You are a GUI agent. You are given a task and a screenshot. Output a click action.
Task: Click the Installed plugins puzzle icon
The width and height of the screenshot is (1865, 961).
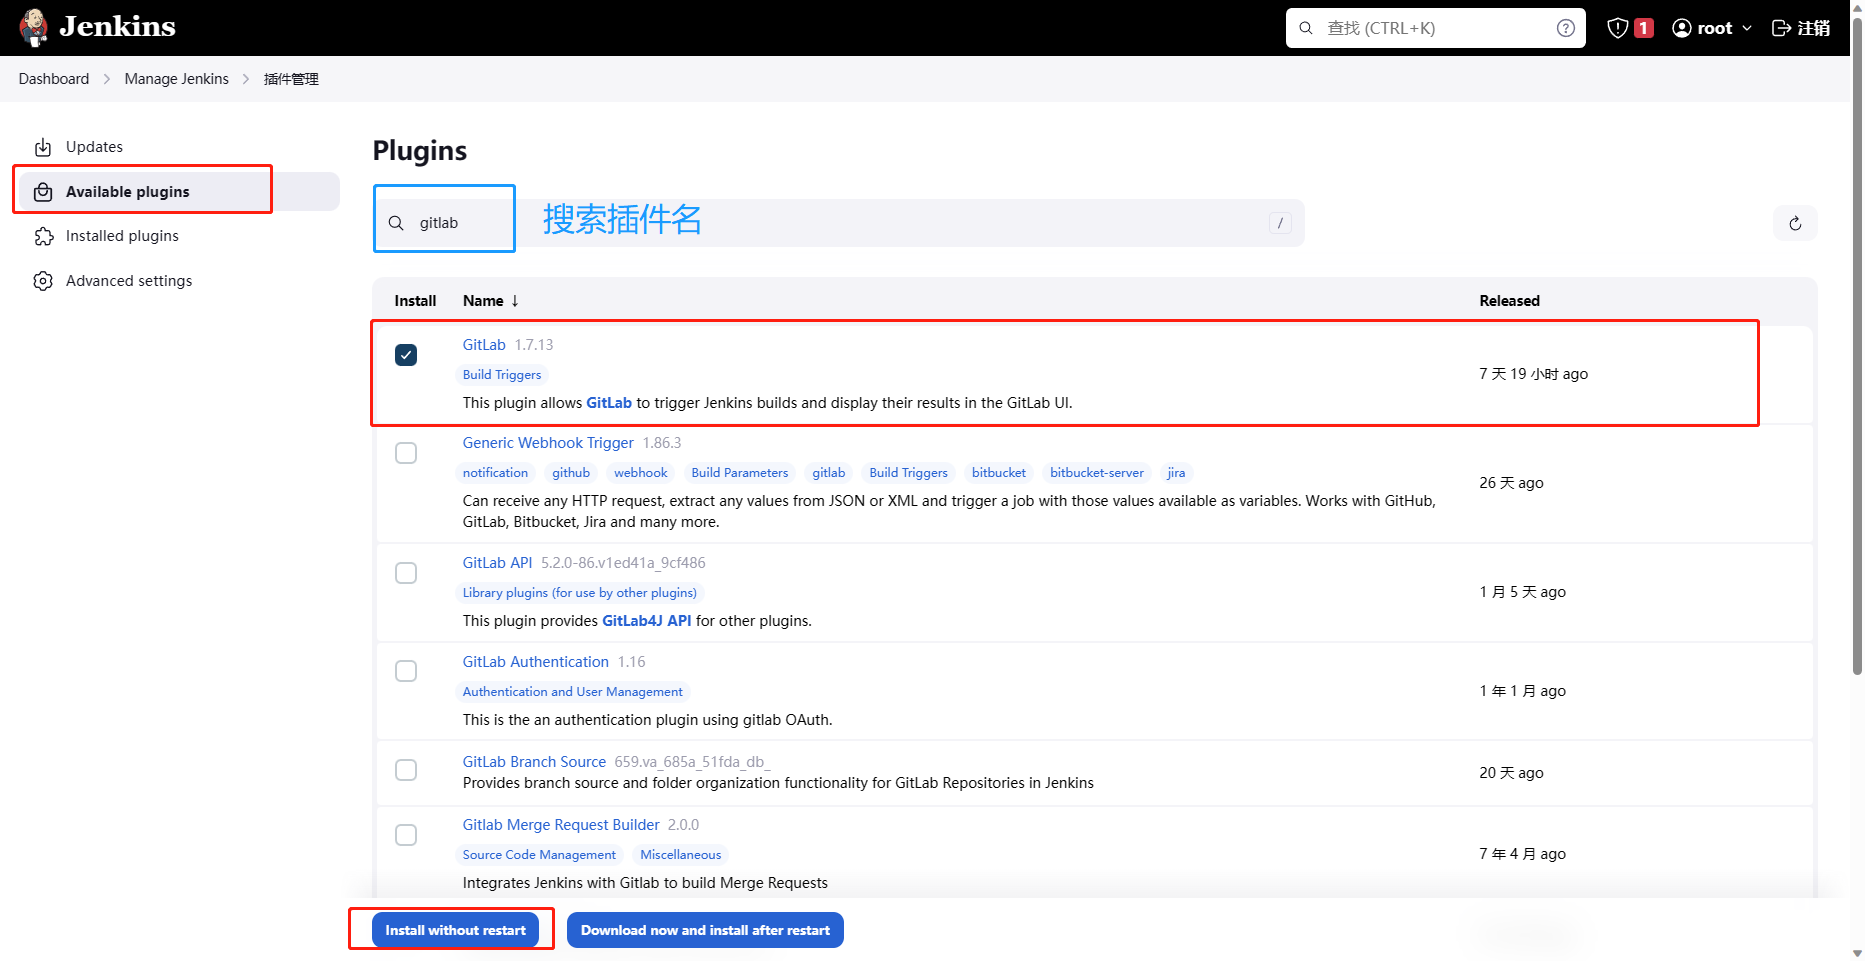43,236
